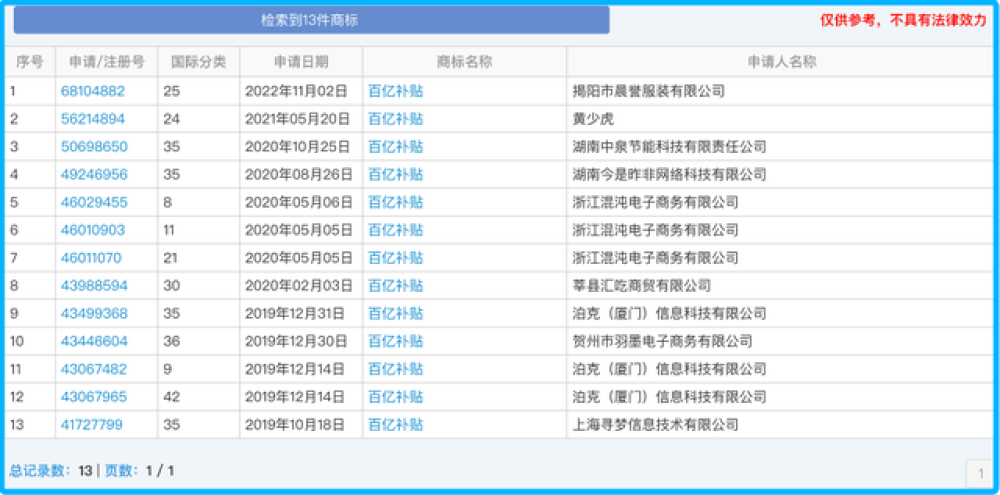
Task: Click classification 36 in row 10
Action: click(172, 341)
